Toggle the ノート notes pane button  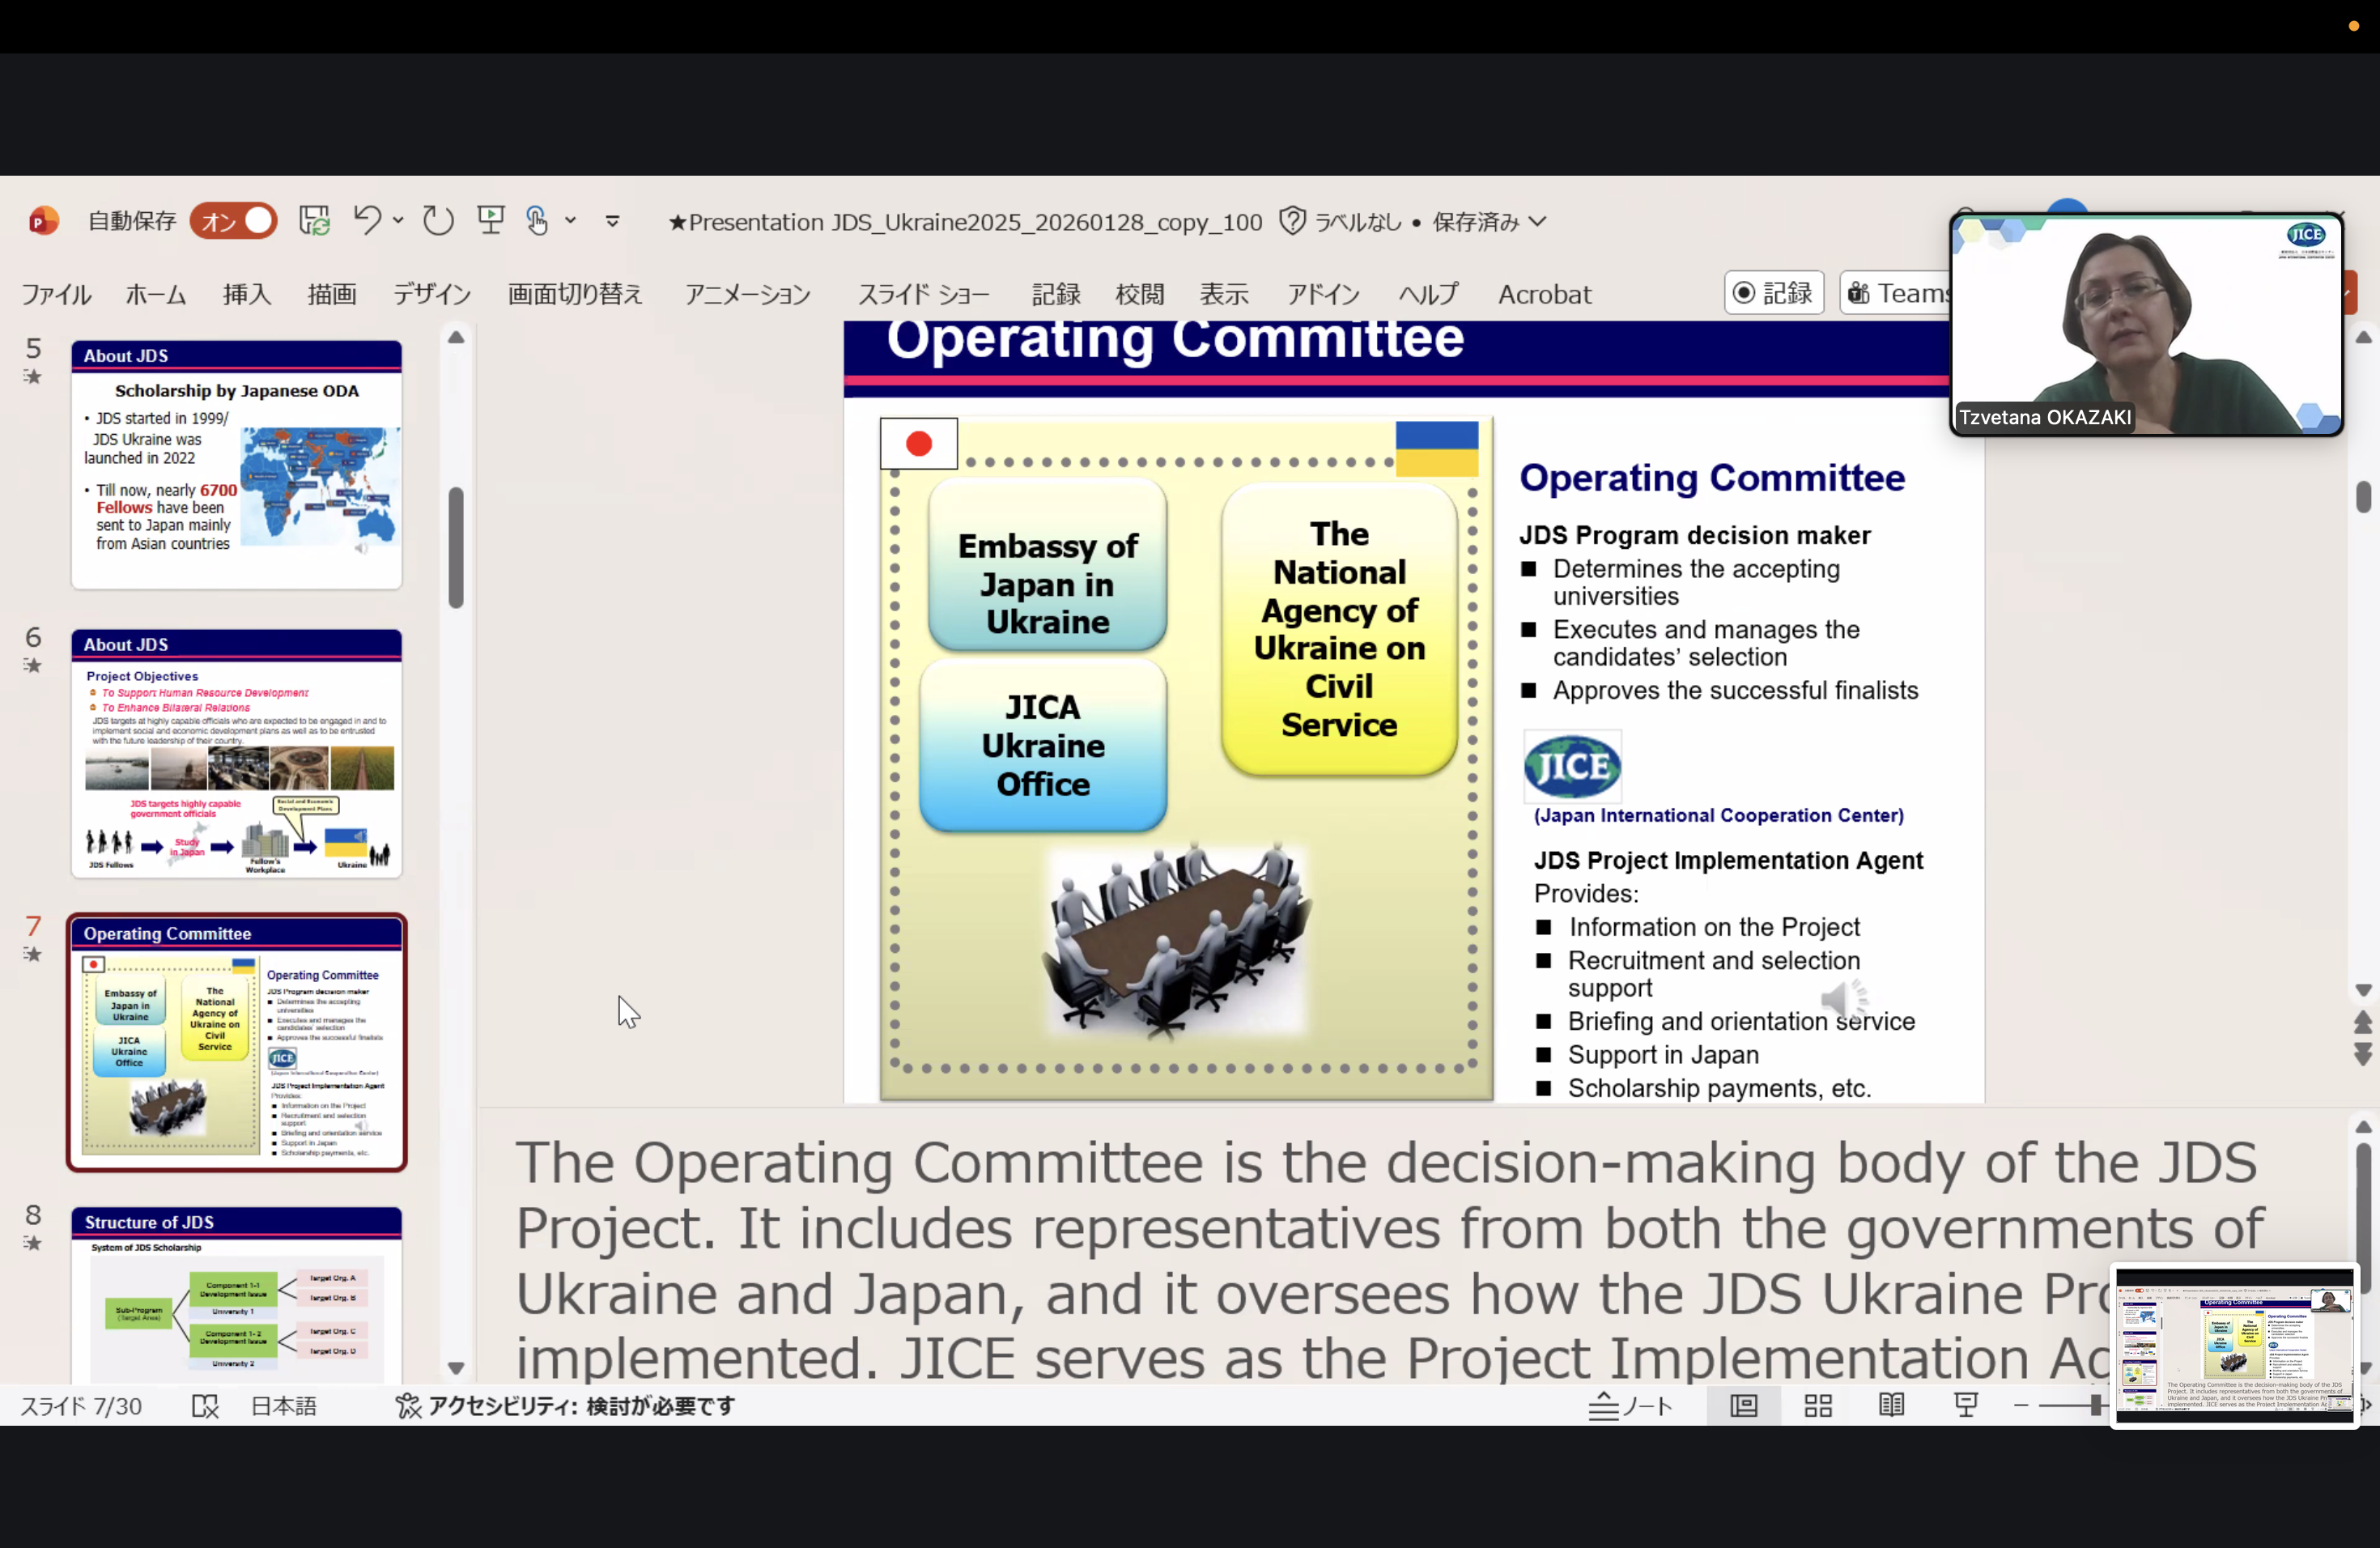point(1631,1406)
